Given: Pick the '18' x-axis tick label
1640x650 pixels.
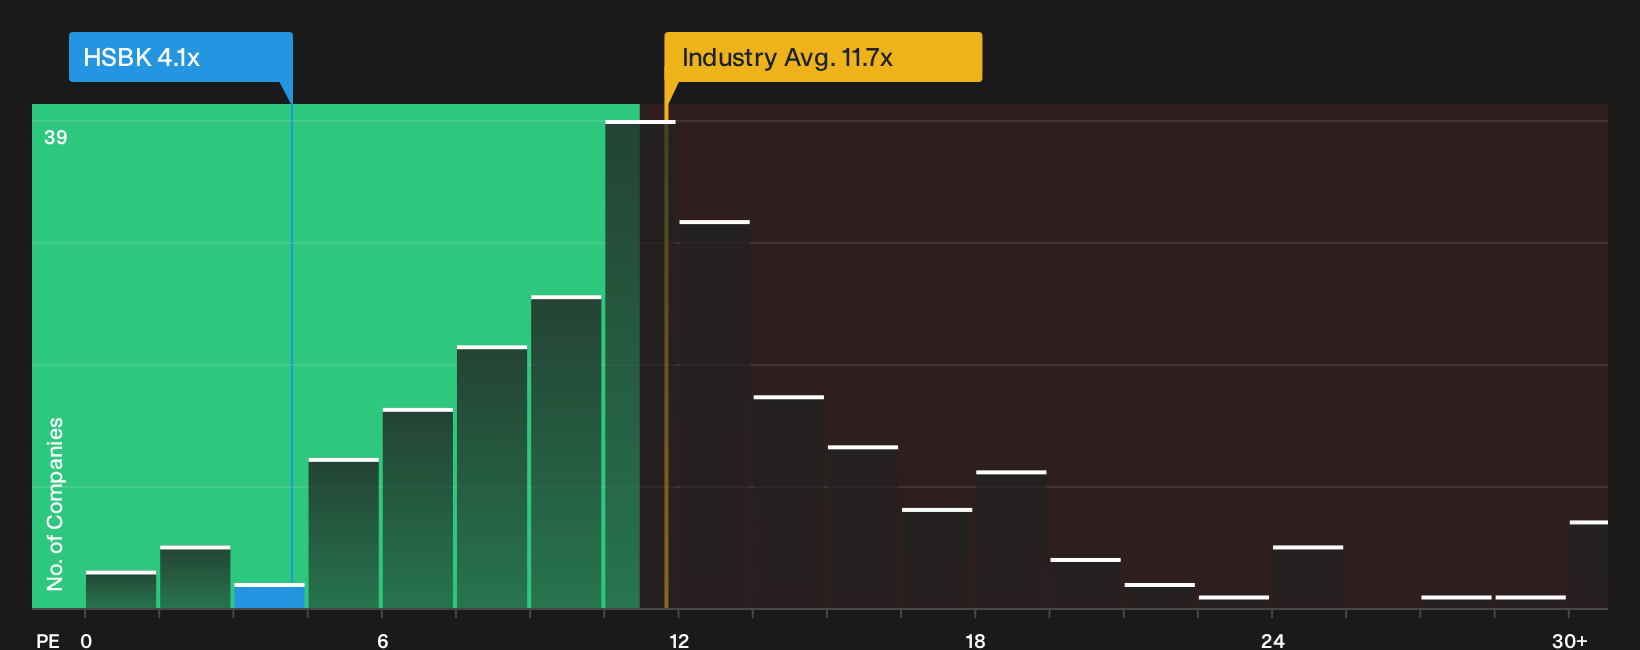Looking at the screenshot, I should 976,641.
